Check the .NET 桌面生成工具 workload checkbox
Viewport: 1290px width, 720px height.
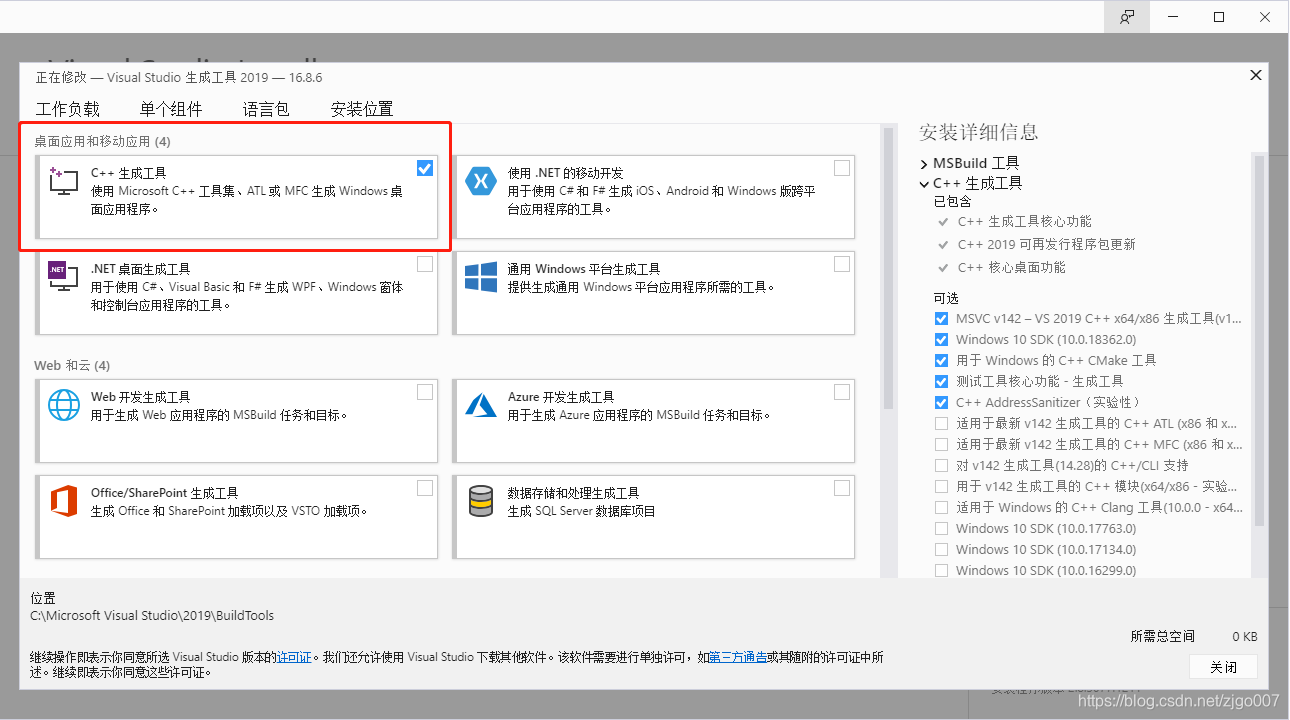(425, 264)
